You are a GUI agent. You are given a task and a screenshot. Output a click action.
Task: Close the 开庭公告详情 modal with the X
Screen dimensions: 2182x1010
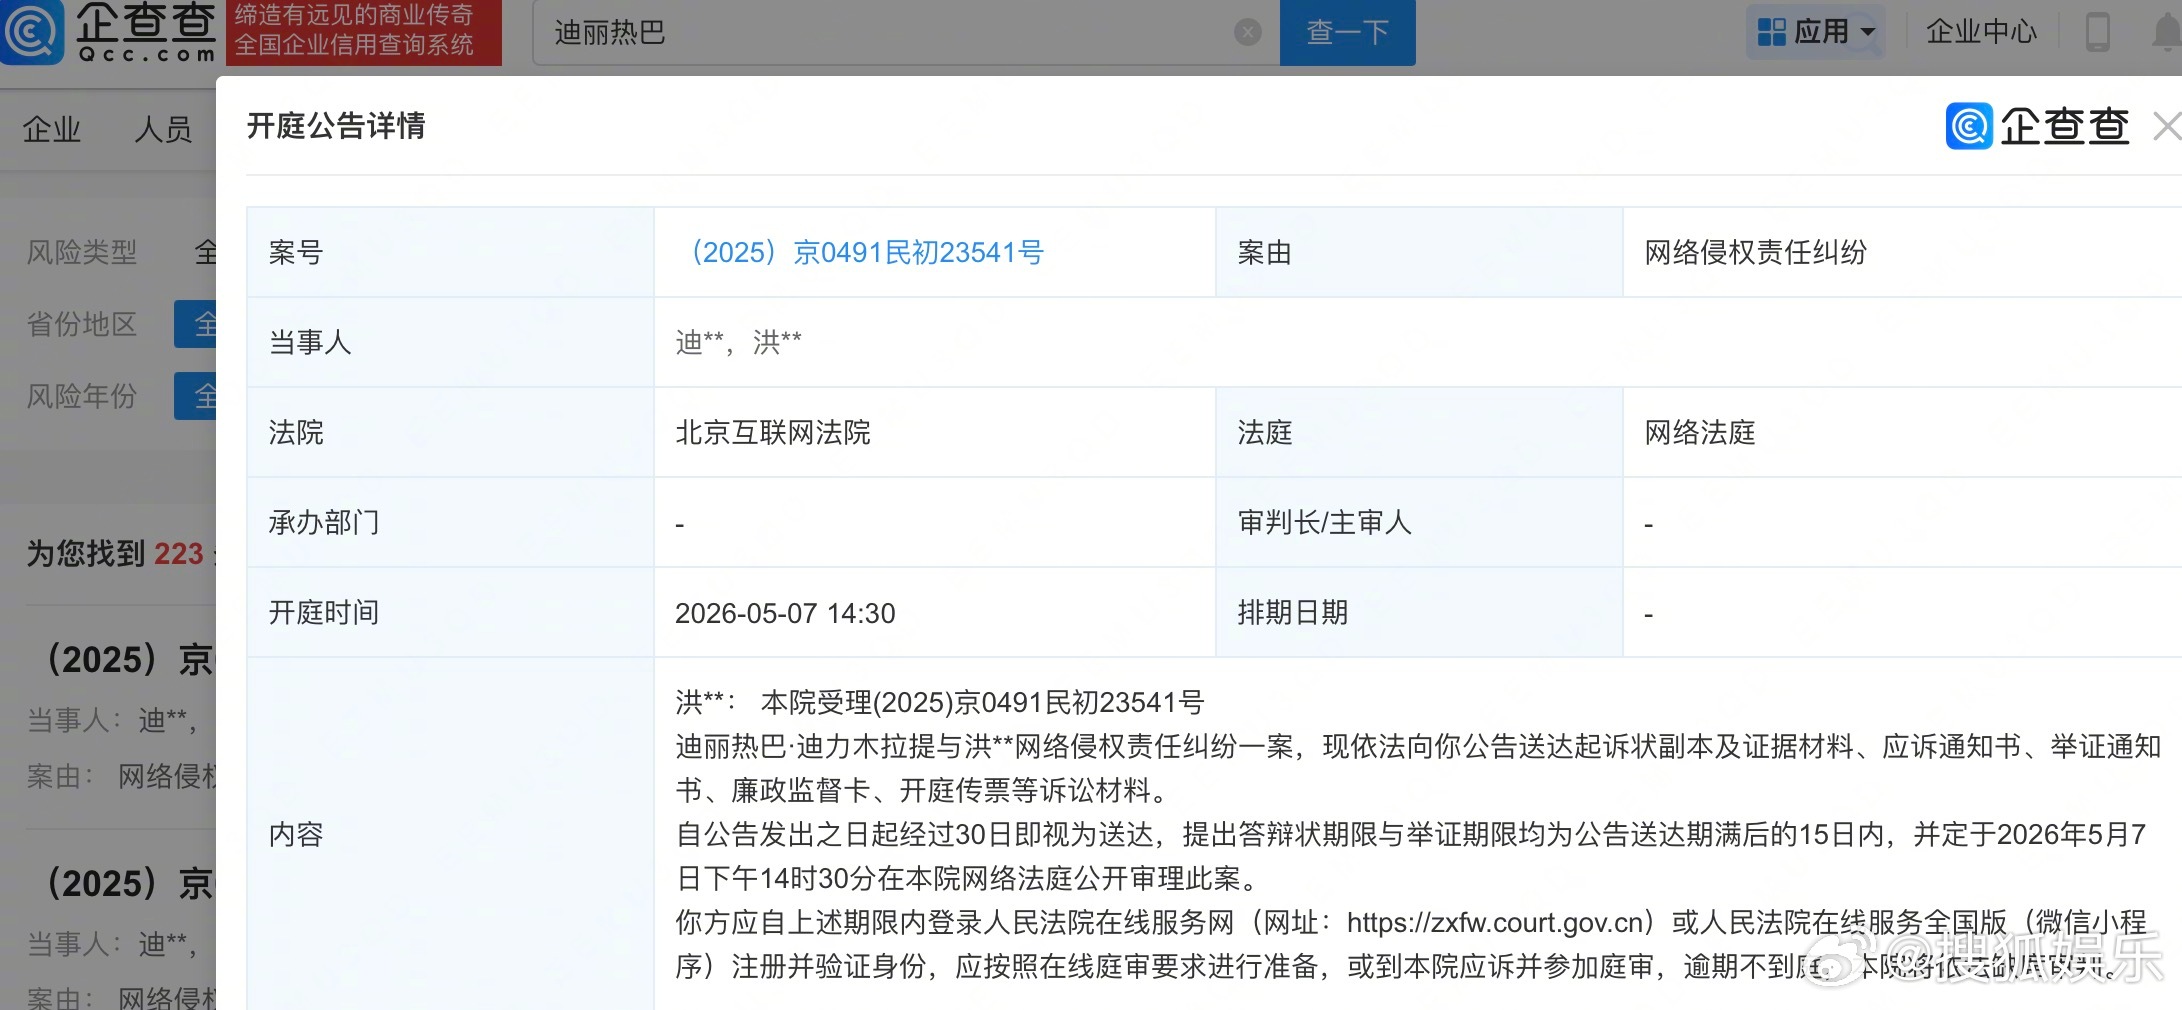point(2167,127)
